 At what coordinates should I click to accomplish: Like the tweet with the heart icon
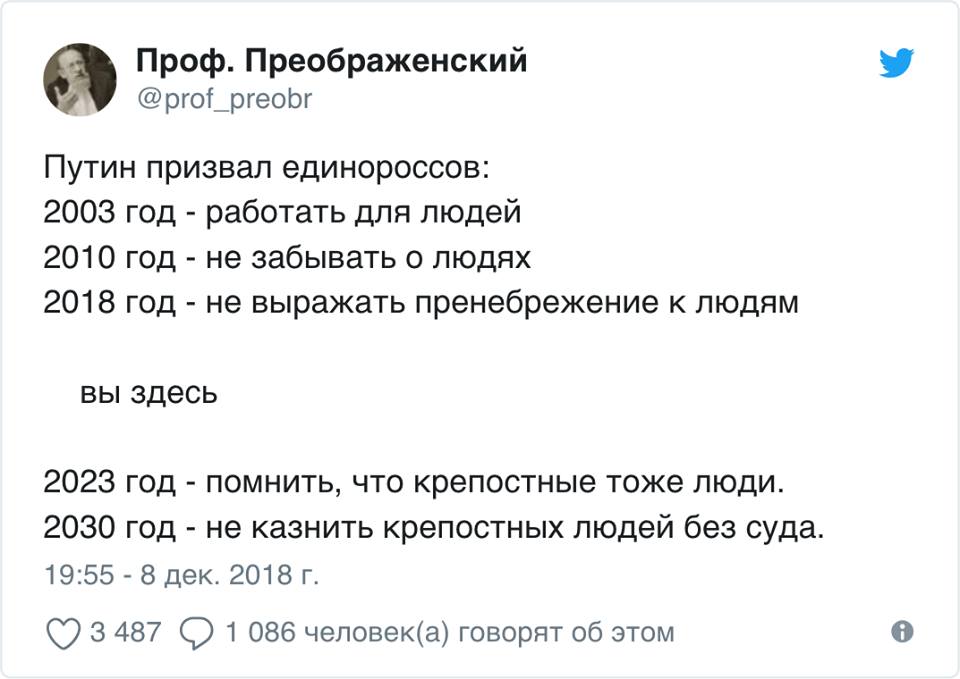coord(64,633)
